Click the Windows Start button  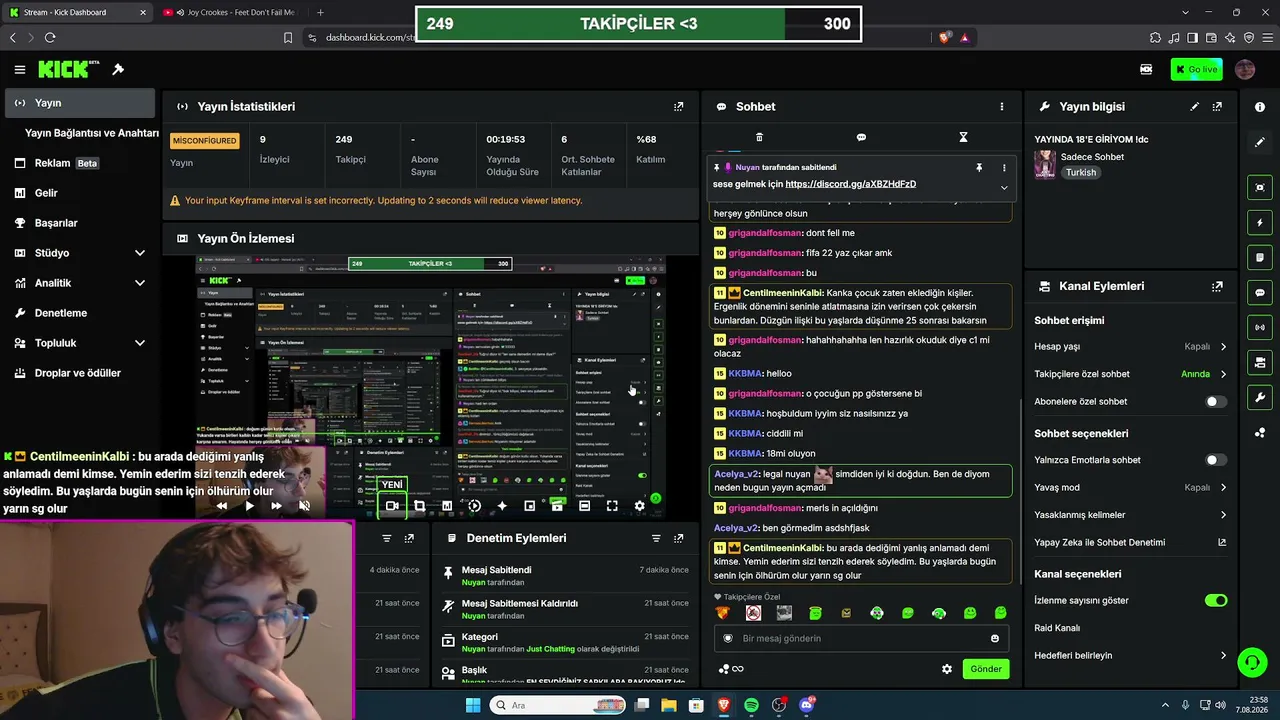[473, 705]
